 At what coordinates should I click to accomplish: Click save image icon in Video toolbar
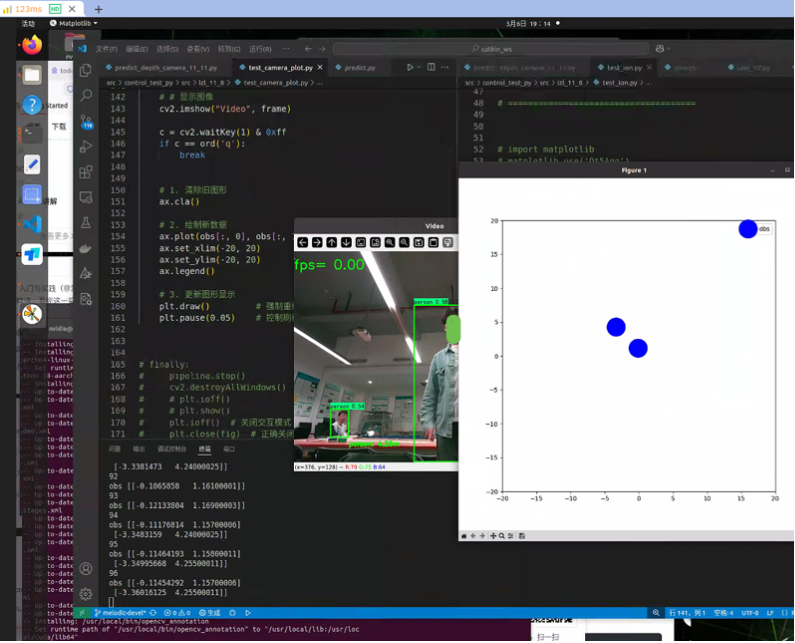[419, 242]
